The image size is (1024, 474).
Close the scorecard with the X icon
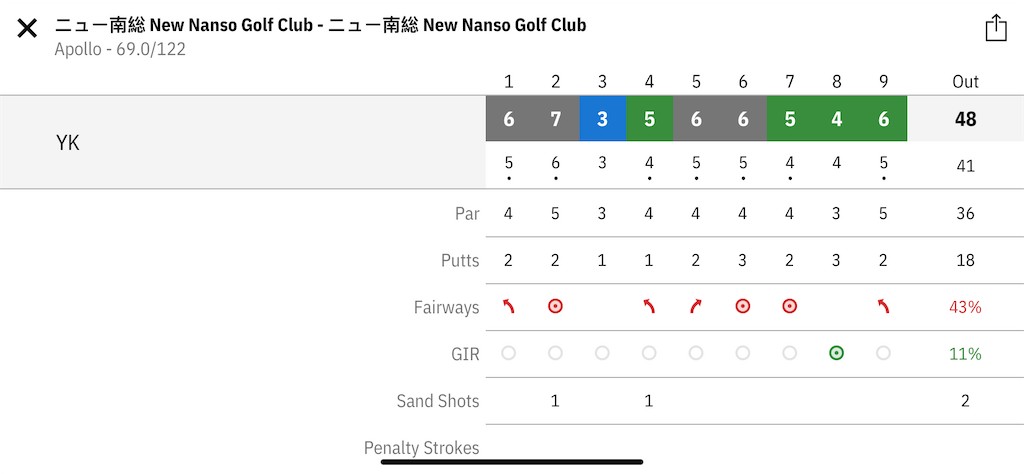(x=27, y=28)
